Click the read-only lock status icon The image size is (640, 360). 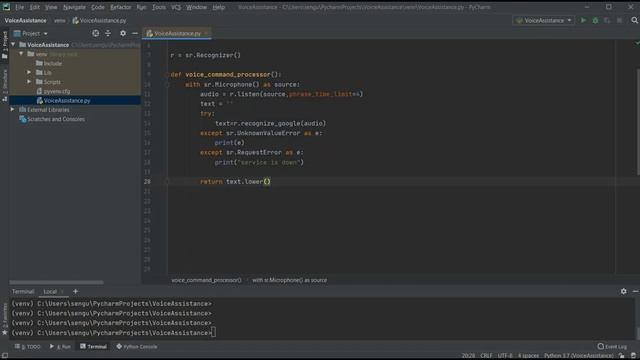click(x=621, y=356)
